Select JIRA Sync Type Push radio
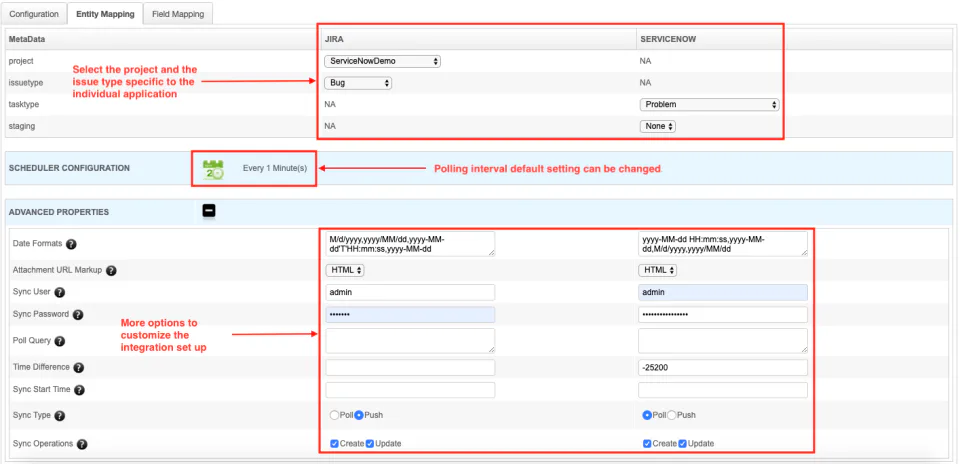The height and width of the screenshot is (464, 960). tap(359, 415)
